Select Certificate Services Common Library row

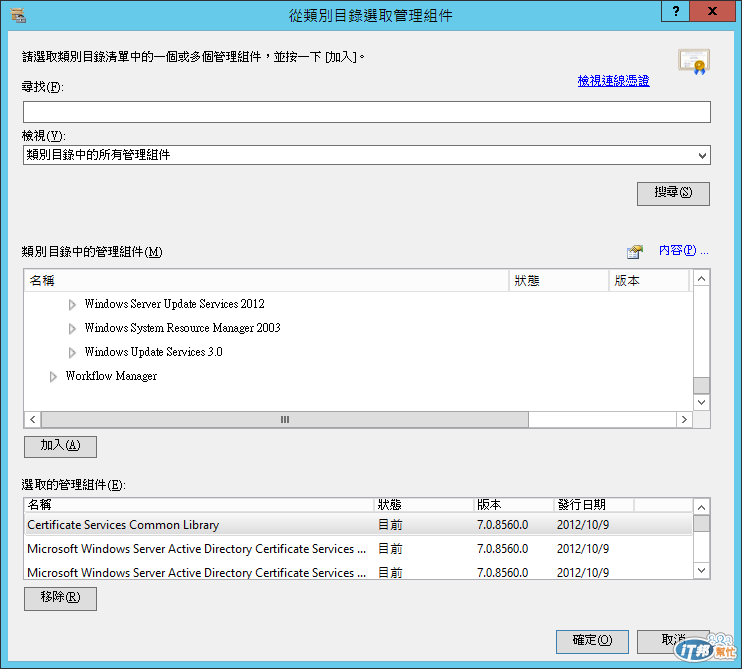(x=358, y=525)
